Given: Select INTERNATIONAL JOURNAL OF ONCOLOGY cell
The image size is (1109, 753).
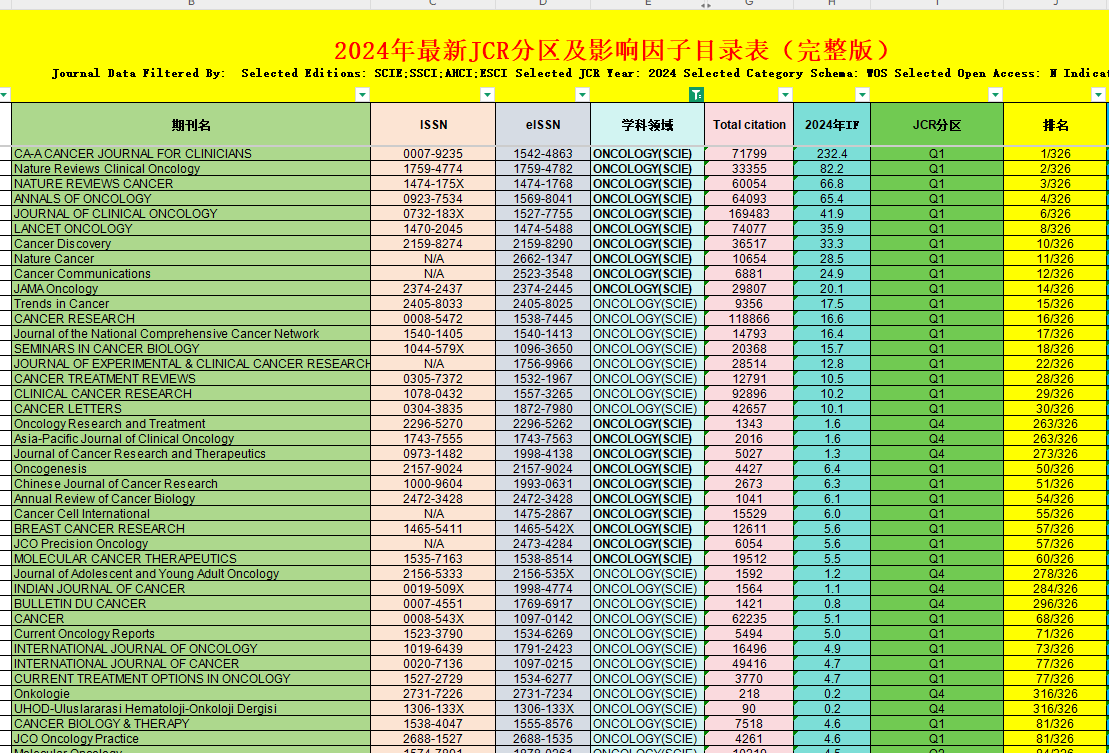Looking at the screenshot, I should point(191,648).
